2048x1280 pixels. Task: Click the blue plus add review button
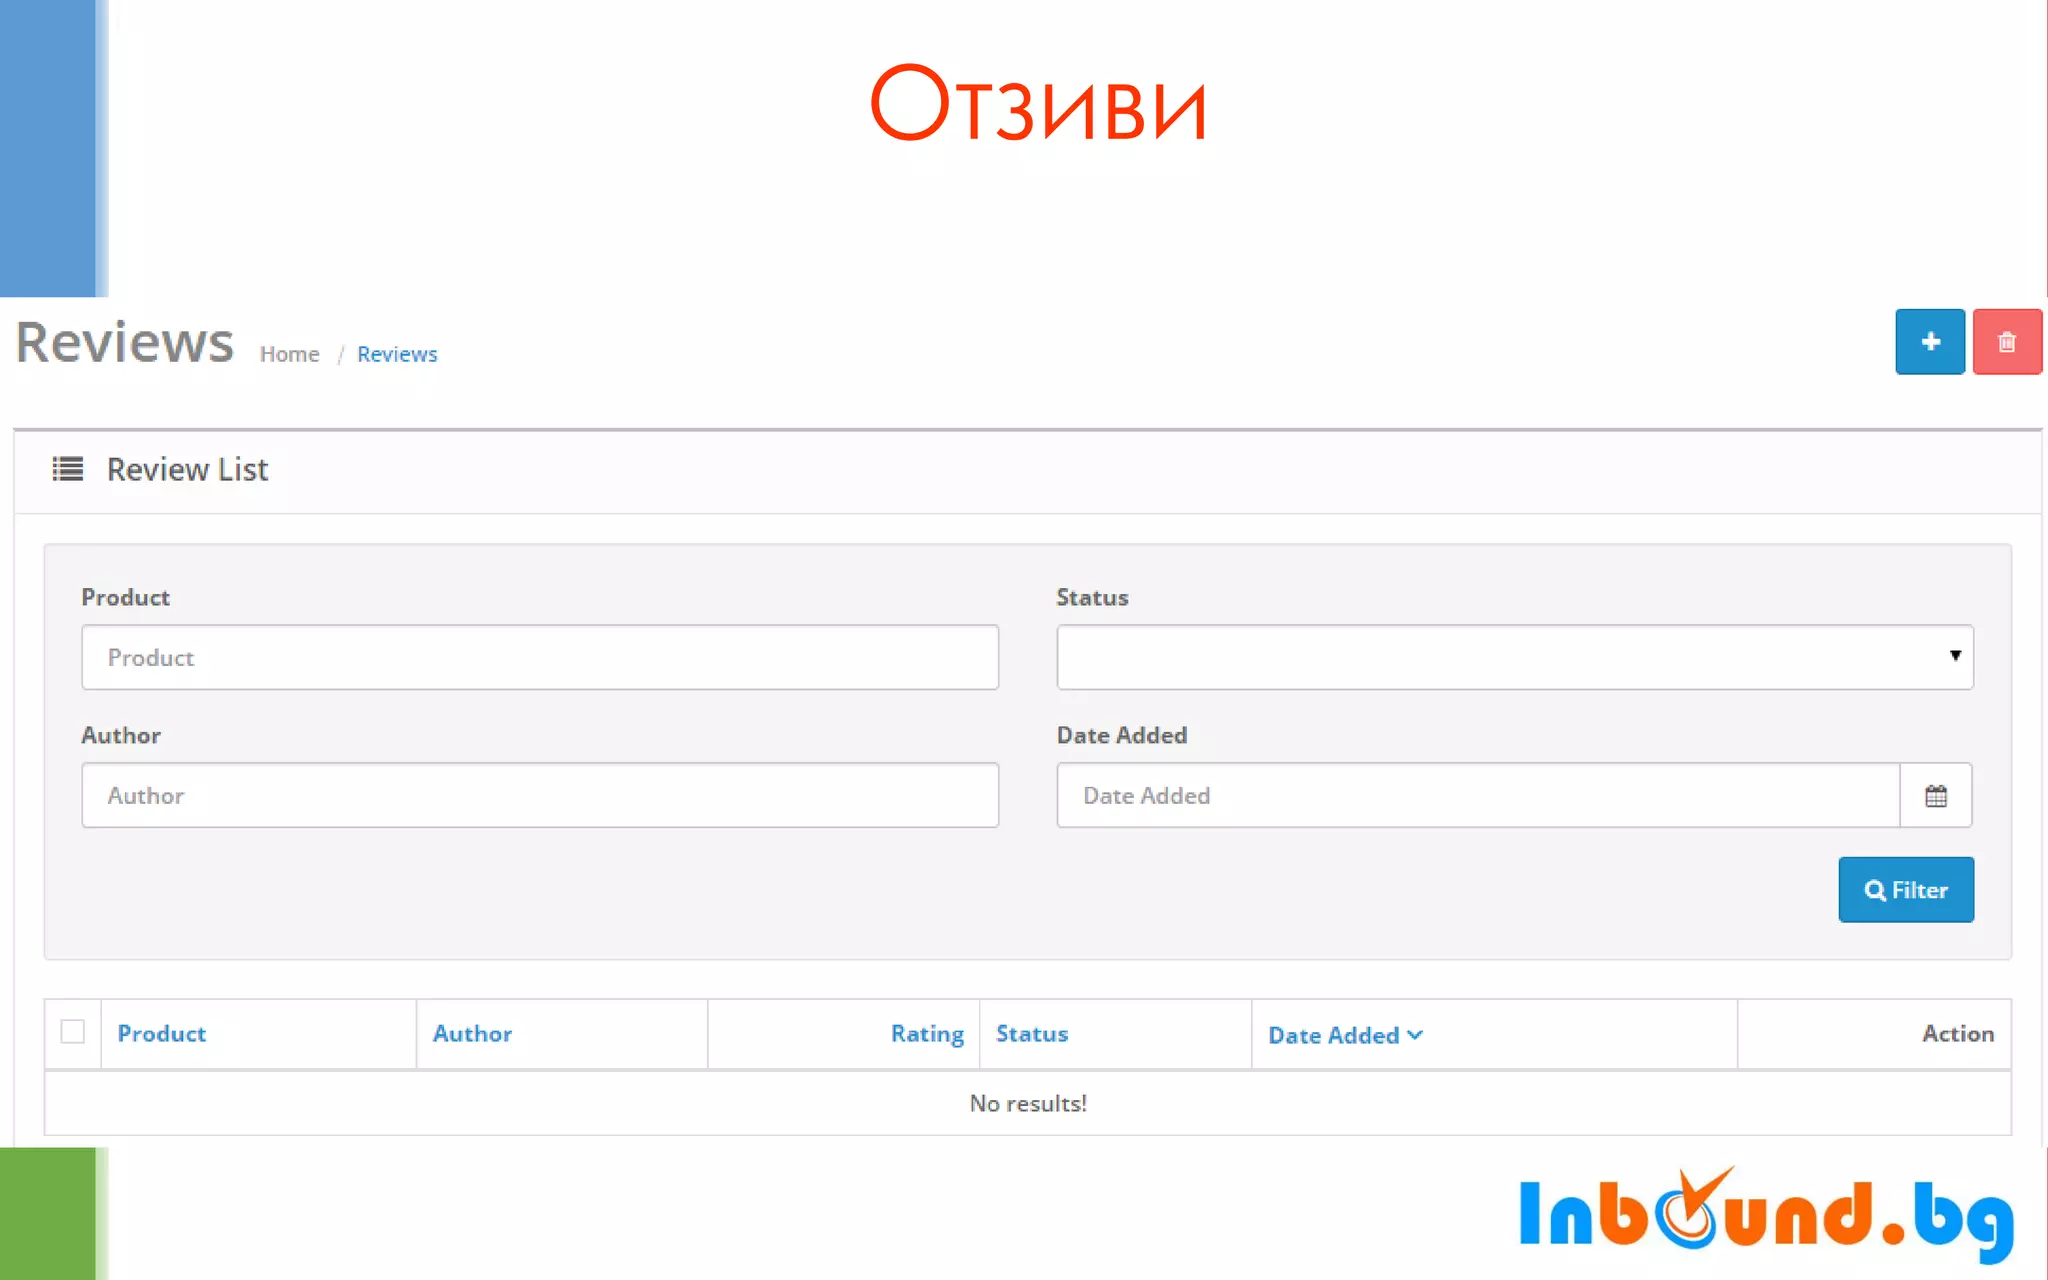[1930, 342]
